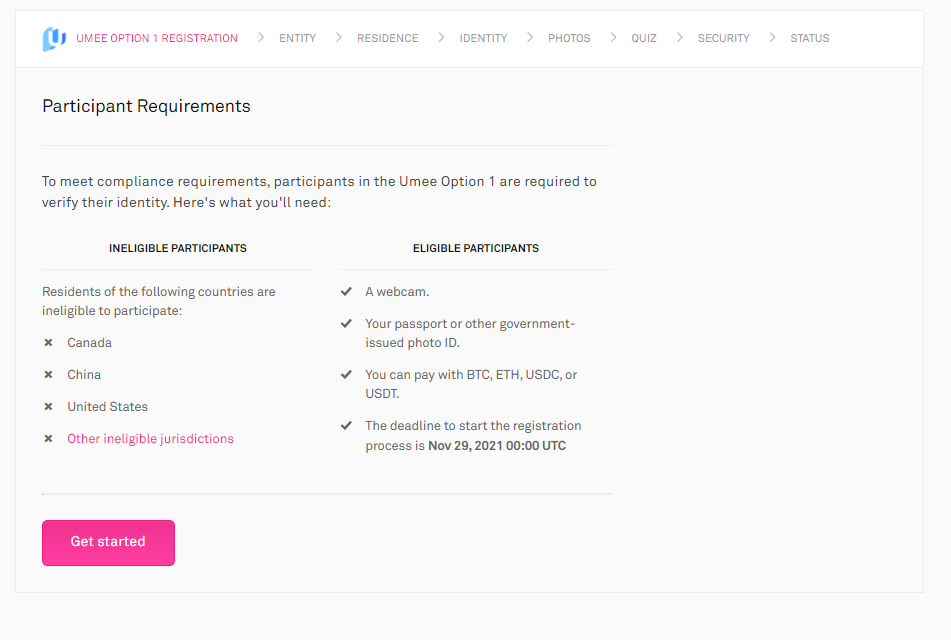Click chevron between ENTITY and RESIDENCE

(x=338, y=38)
